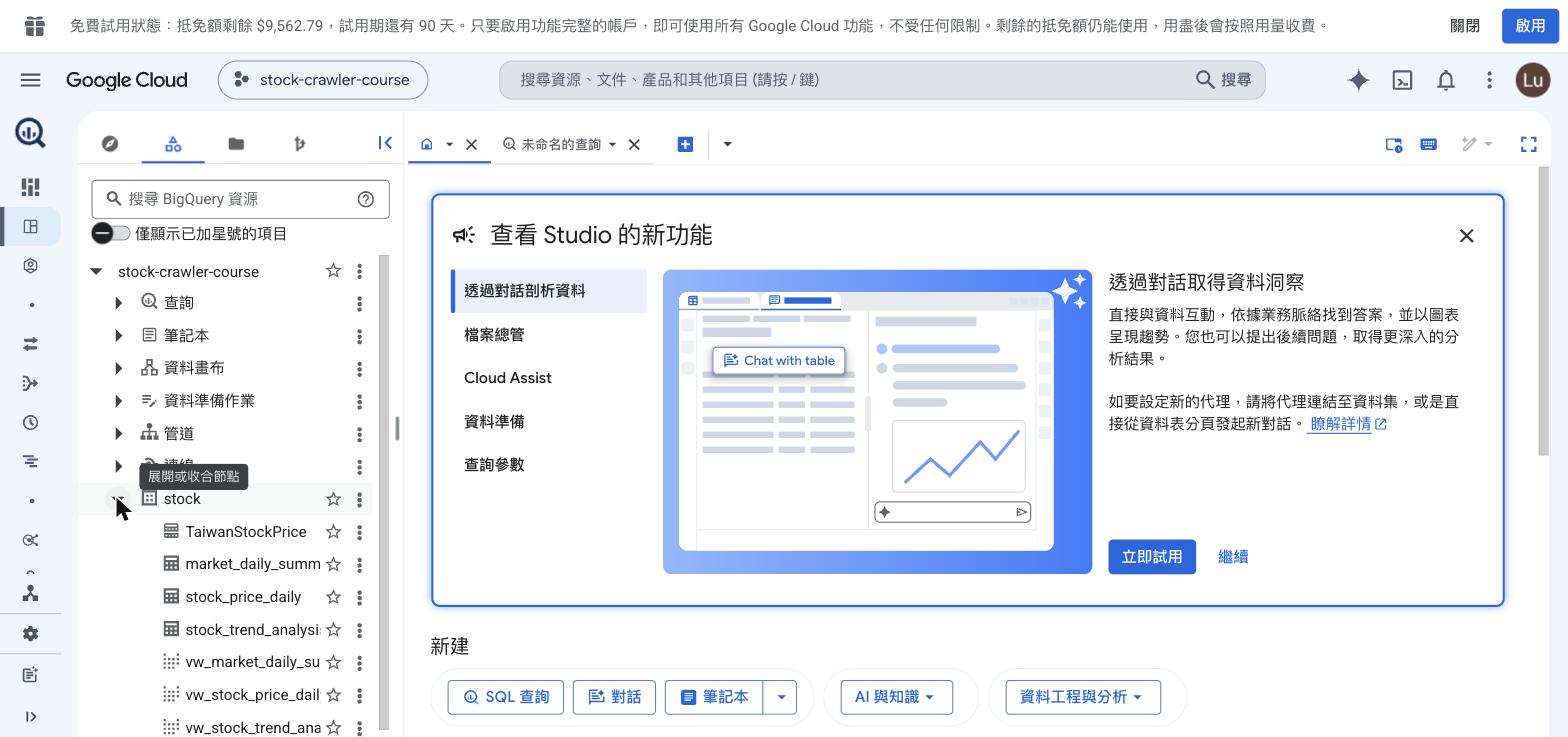Open the notifications bell

click(x=1446, y=80)
